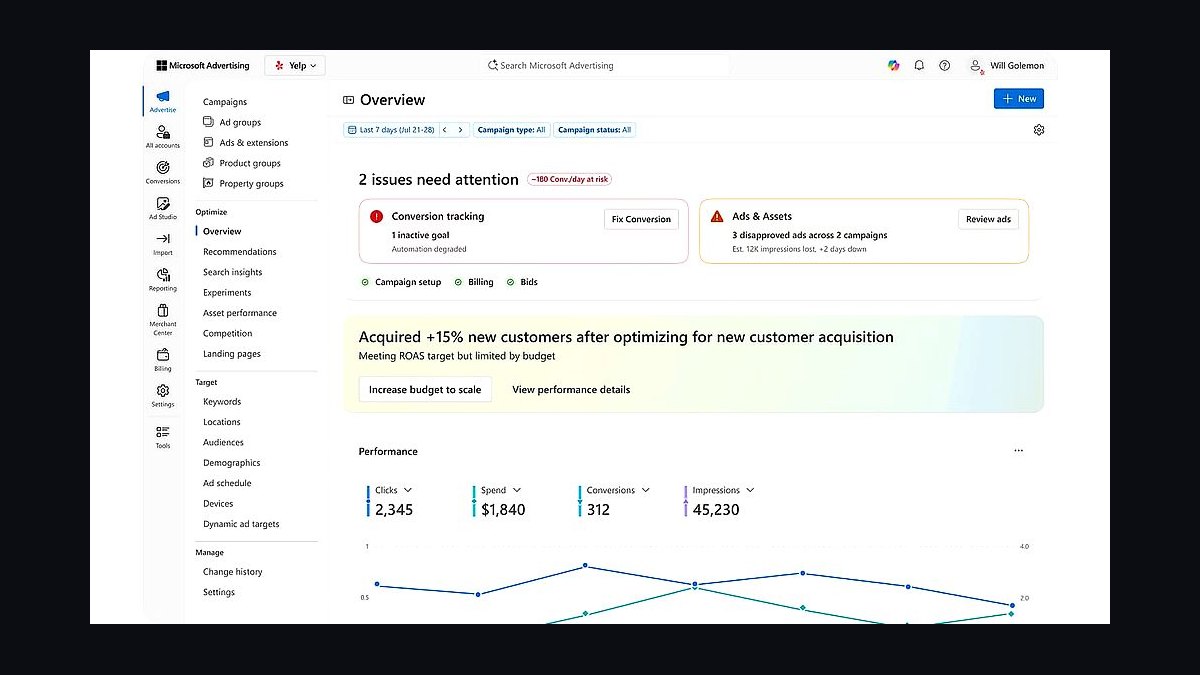Click the red Conversion tracking error icon
The image size is (1200, 675).
click(376, 216)
